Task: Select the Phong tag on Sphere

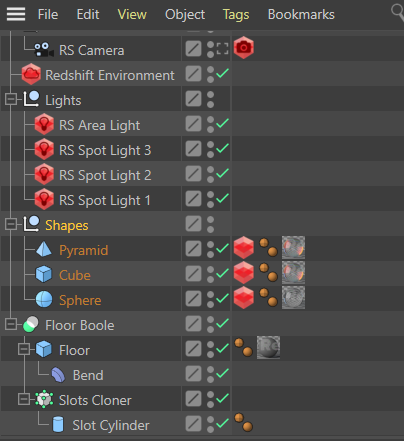Action: (268, 298)
